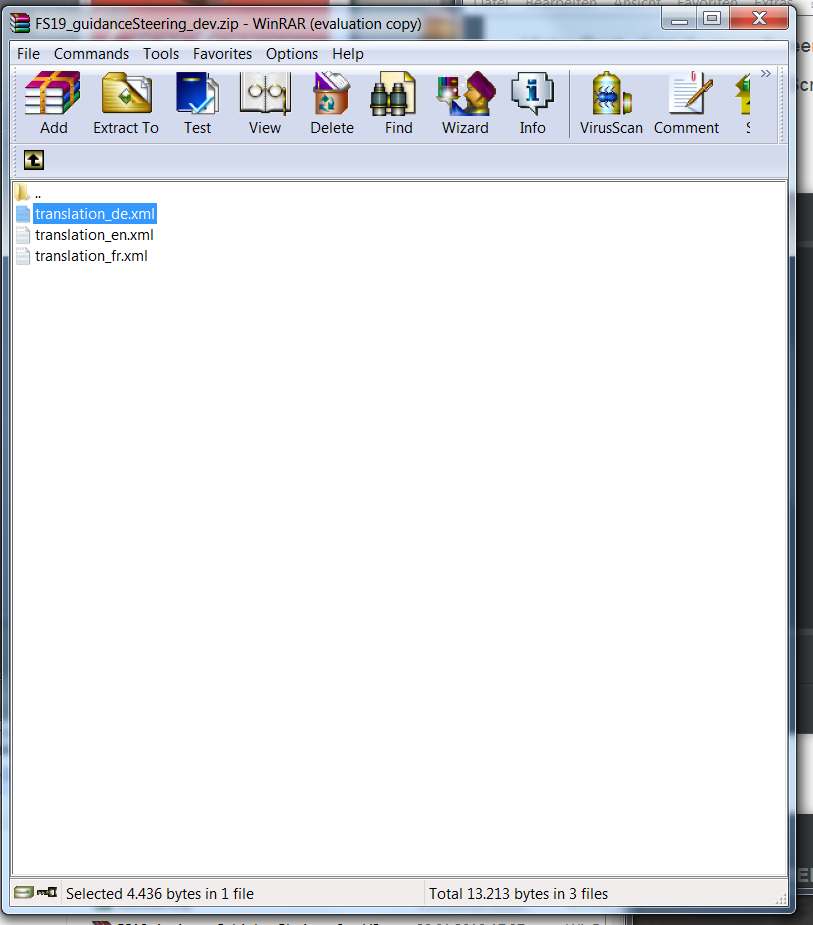Run Test on archived files
This screenshot has height=925, width=813.
(197, 103)
